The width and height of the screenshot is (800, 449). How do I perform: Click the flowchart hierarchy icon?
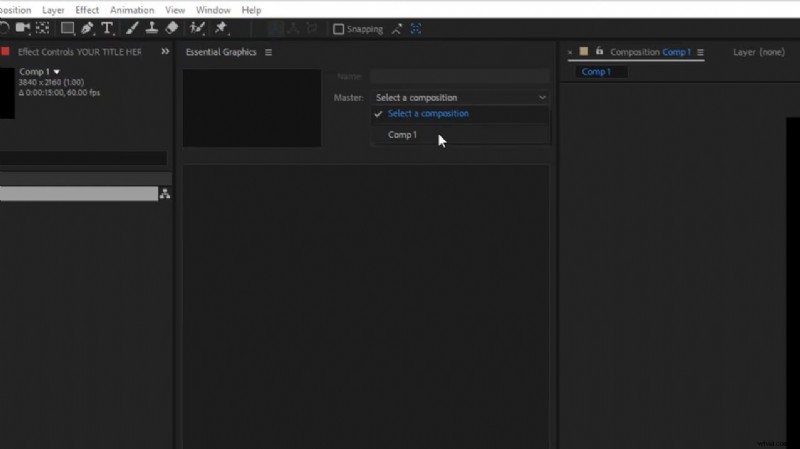coord(165,194)
